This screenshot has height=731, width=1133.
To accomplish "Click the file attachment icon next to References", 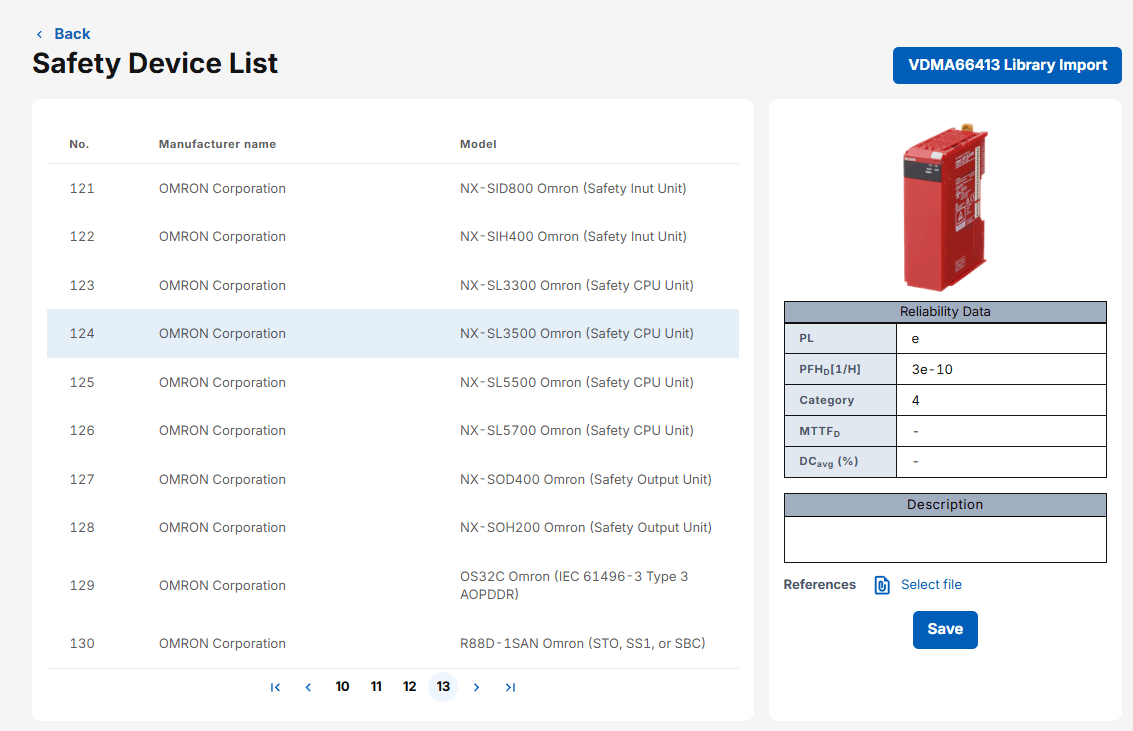I will [x=882, y=585].
